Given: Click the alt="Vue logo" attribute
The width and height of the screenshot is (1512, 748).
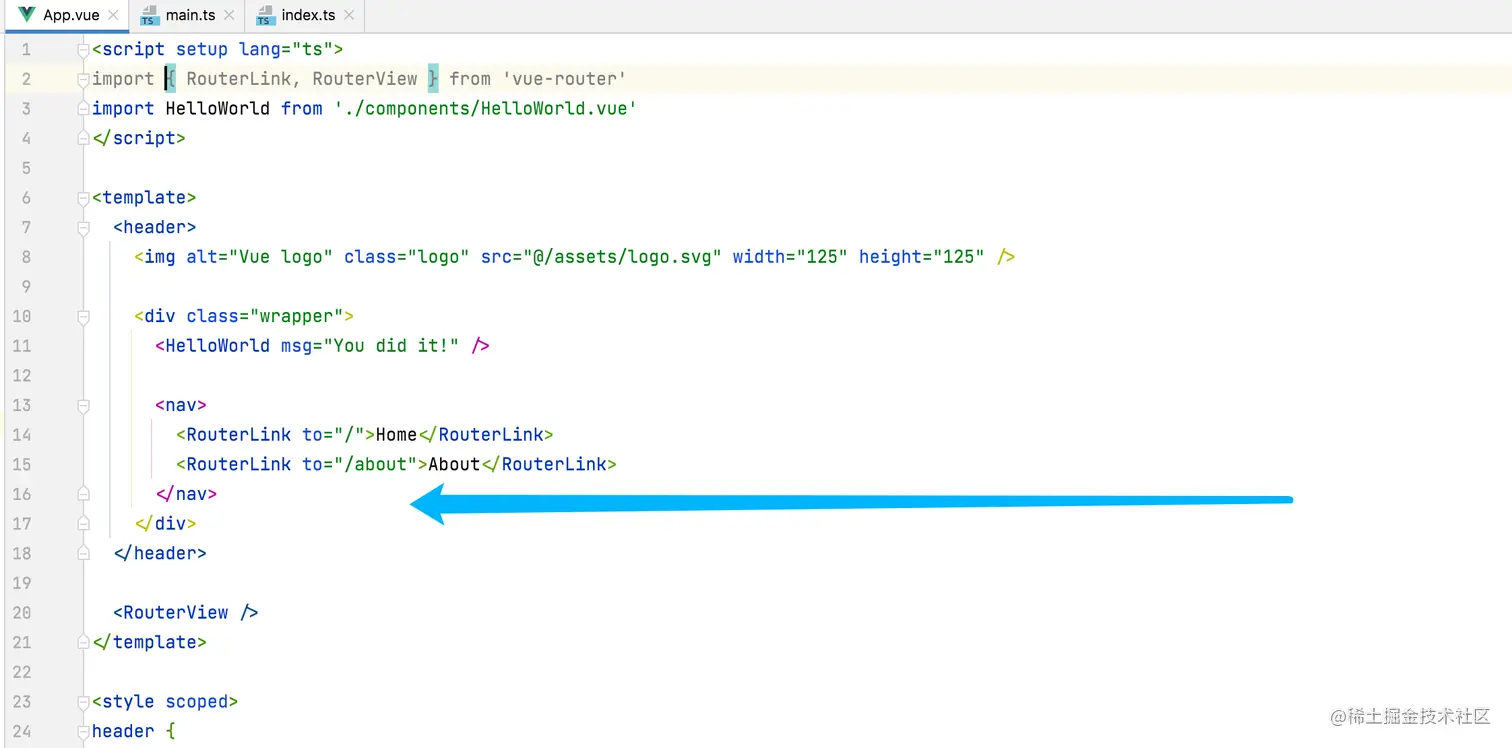Looking at the screenshot, I should pos(260,257).
